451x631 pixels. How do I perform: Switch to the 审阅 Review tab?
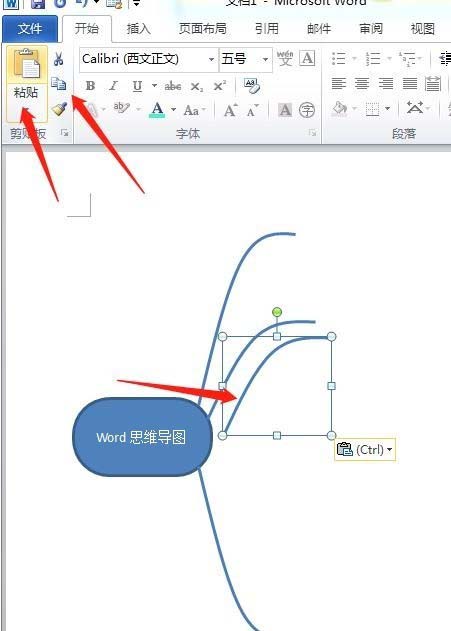371,29
